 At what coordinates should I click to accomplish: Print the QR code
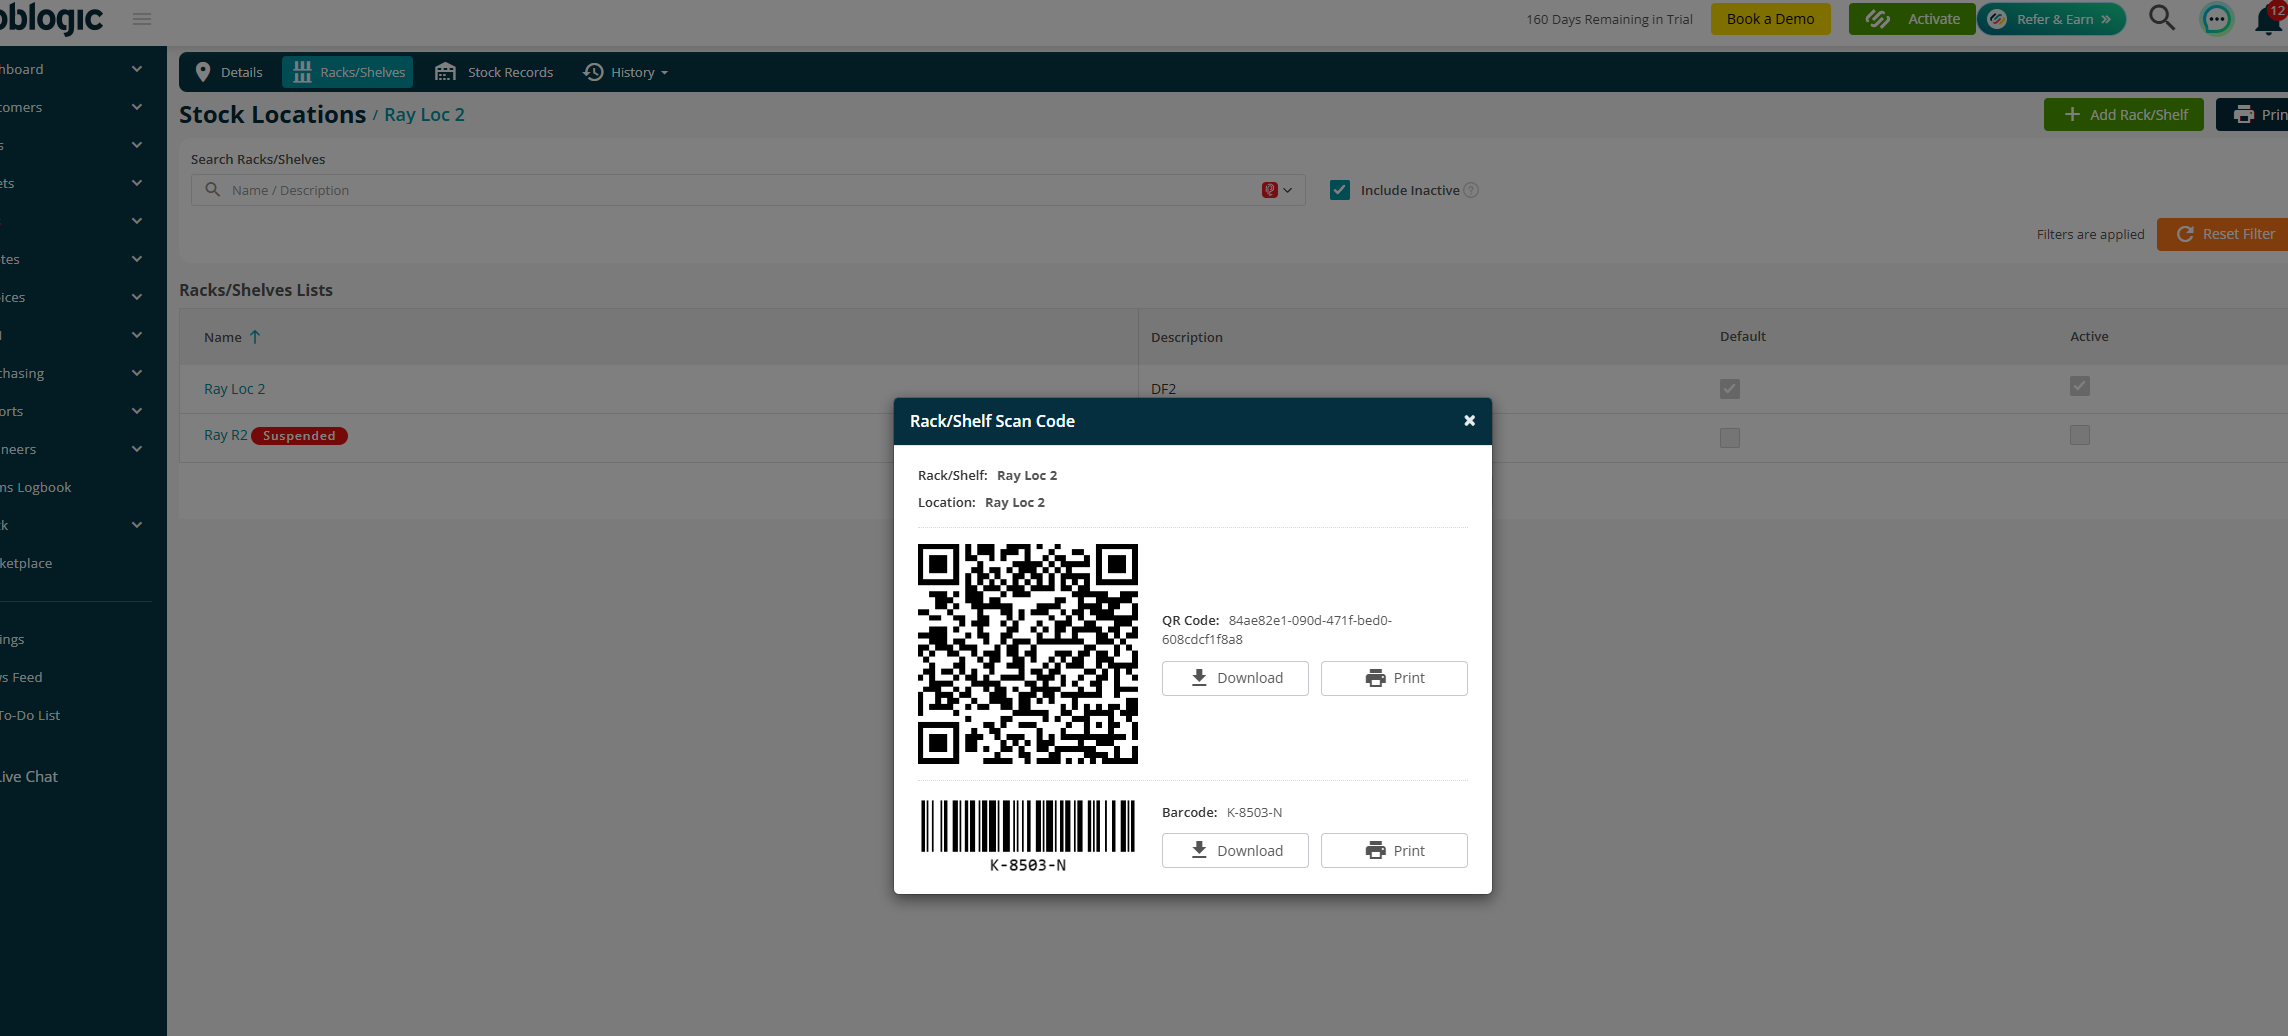click(x=1394, y=678)
